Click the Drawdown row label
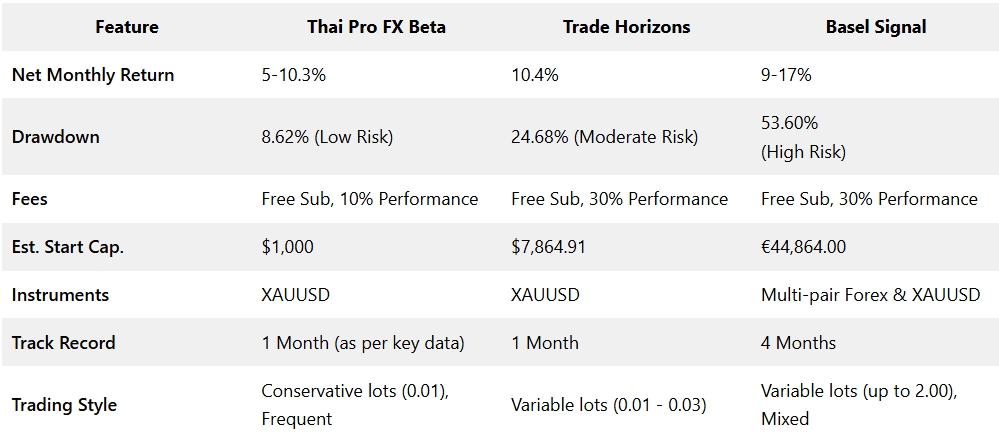The image size is (999, 442). [56, 137]
